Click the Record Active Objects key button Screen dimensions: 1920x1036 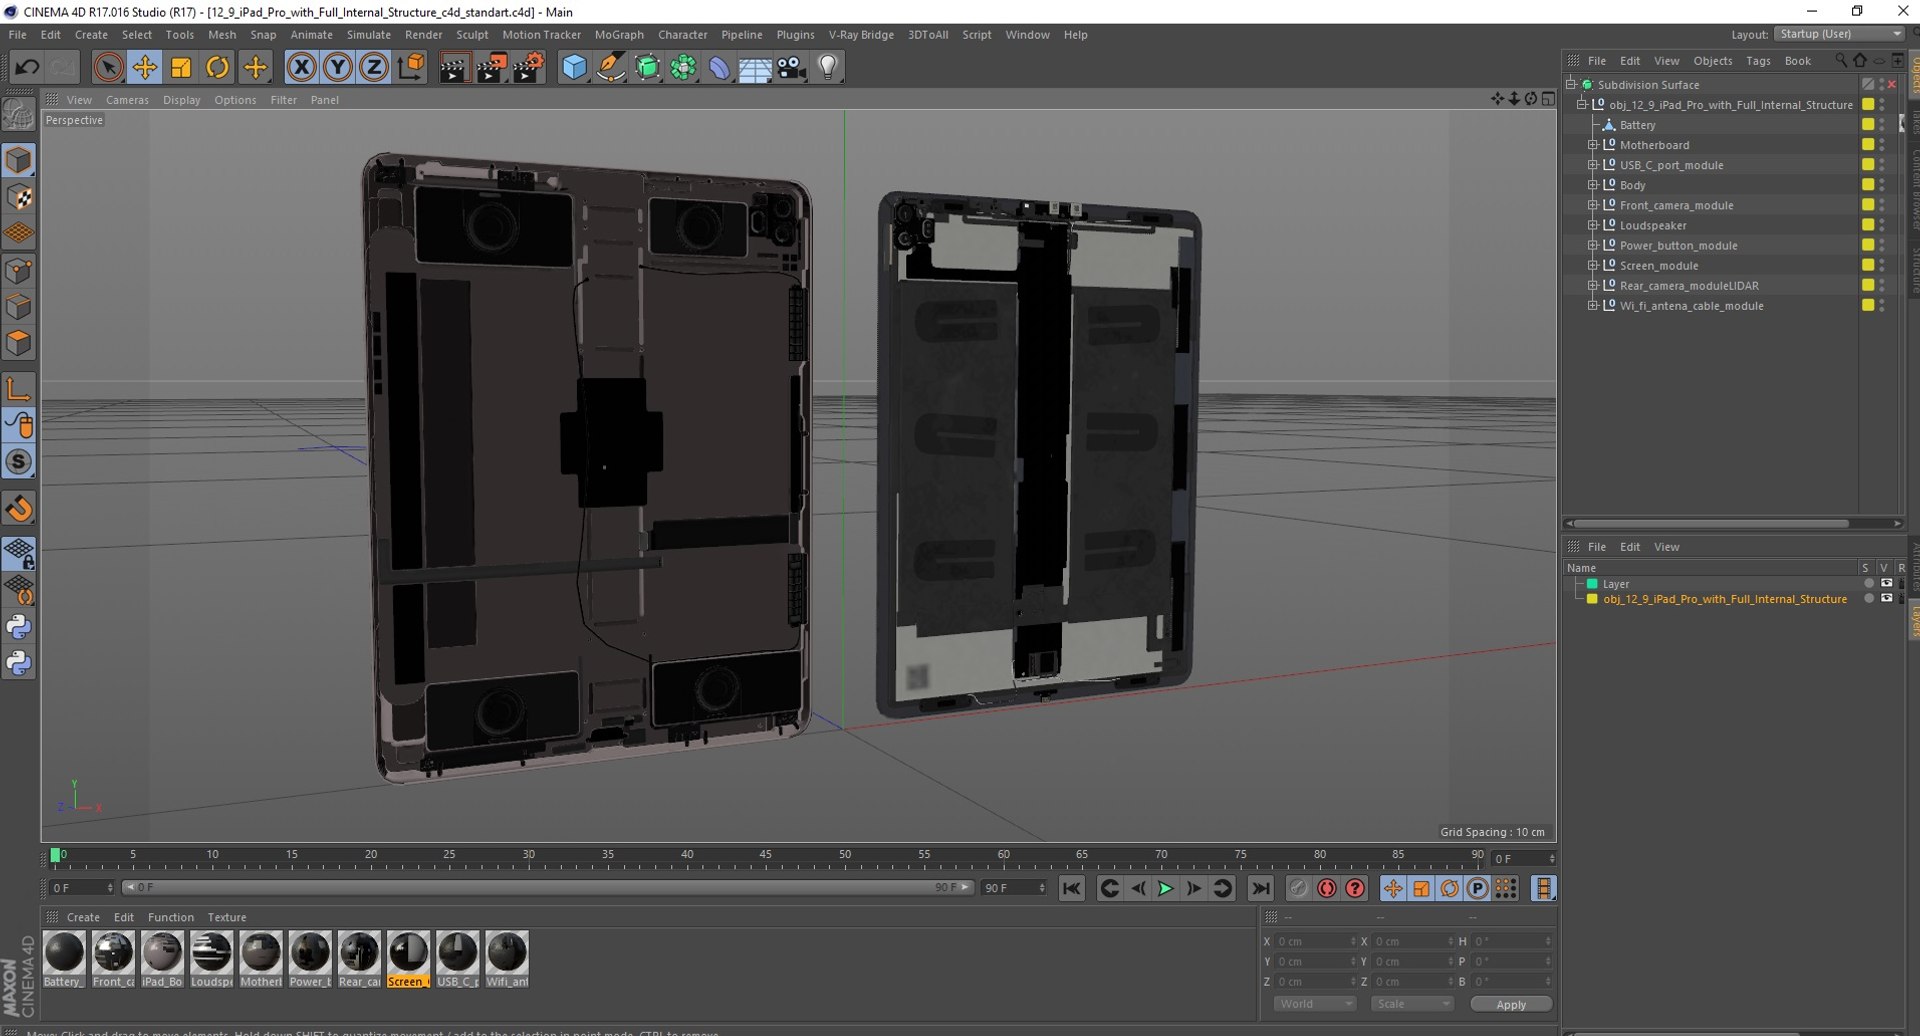[1298, 888]
